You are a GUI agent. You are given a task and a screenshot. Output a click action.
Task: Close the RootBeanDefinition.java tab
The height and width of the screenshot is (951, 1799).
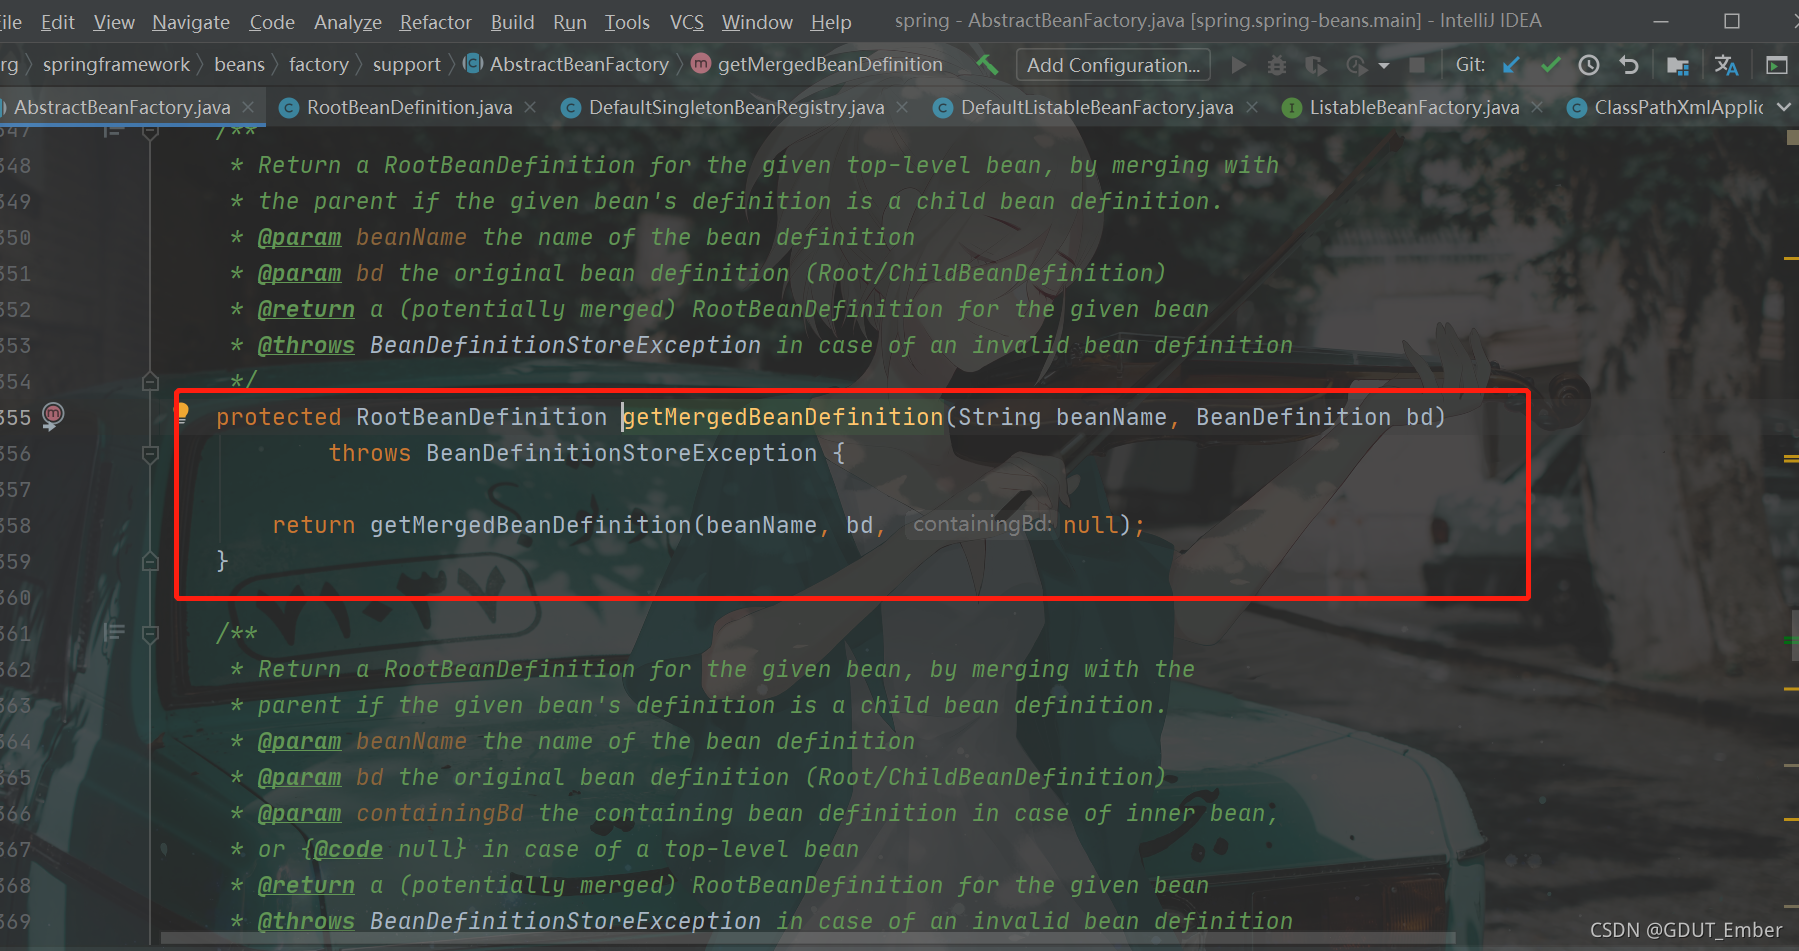click(x=529, y=106)
